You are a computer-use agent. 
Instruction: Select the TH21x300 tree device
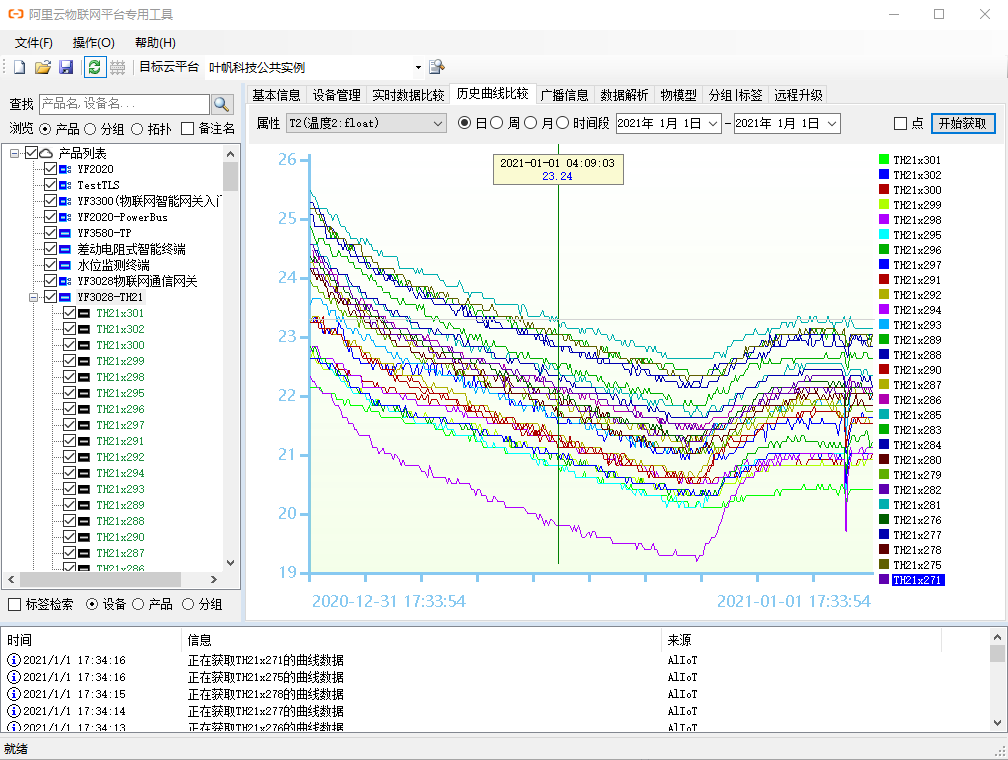click(120, 345)
